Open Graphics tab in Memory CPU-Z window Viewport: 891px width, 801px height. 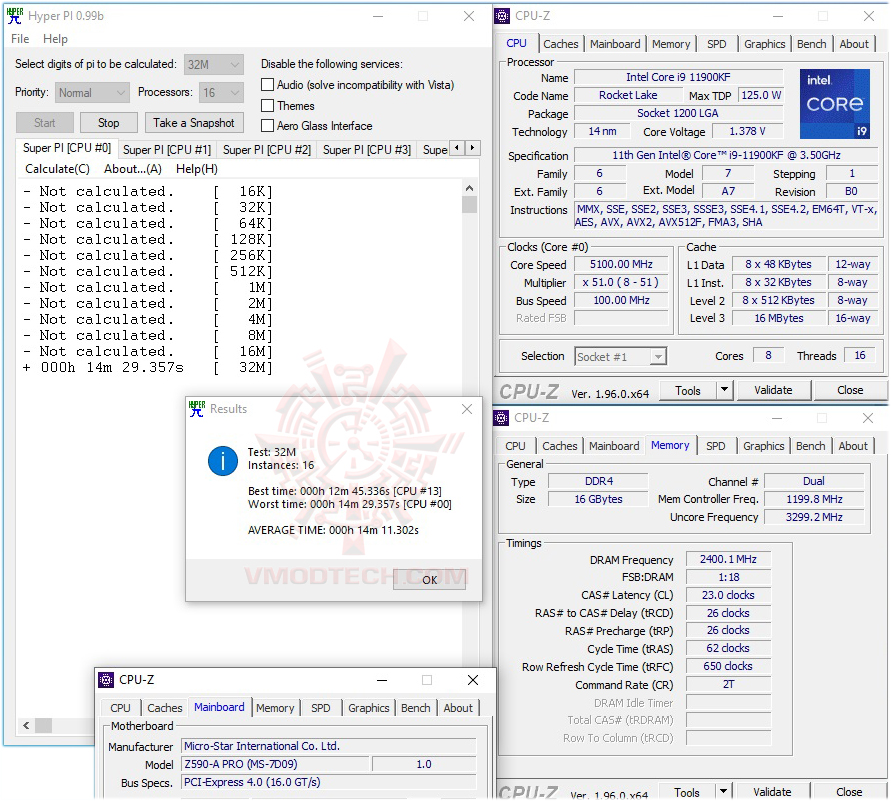click(x=763, y=446)
